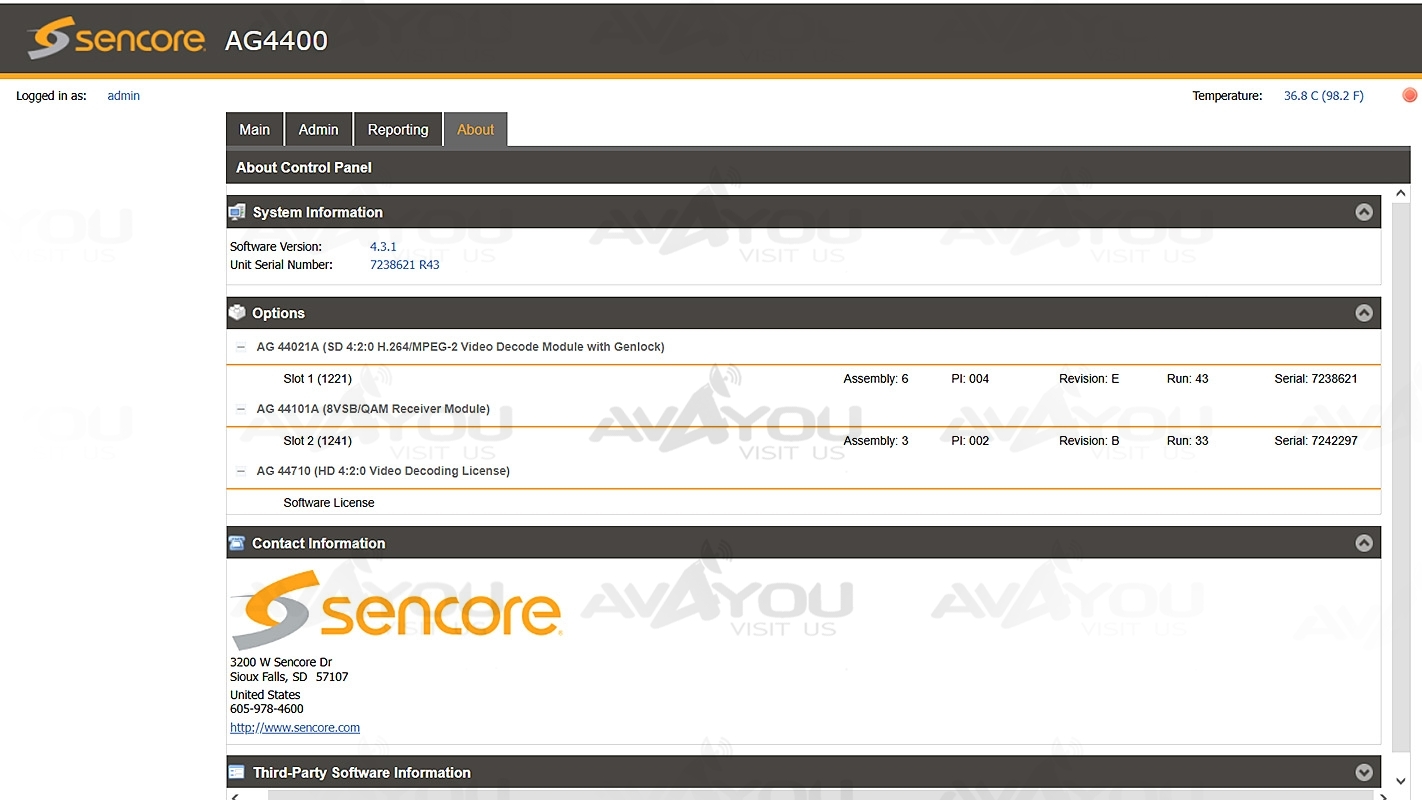1422x800 pixels.
Task: Click the Sencore logo in header
Action: point(116,39)
